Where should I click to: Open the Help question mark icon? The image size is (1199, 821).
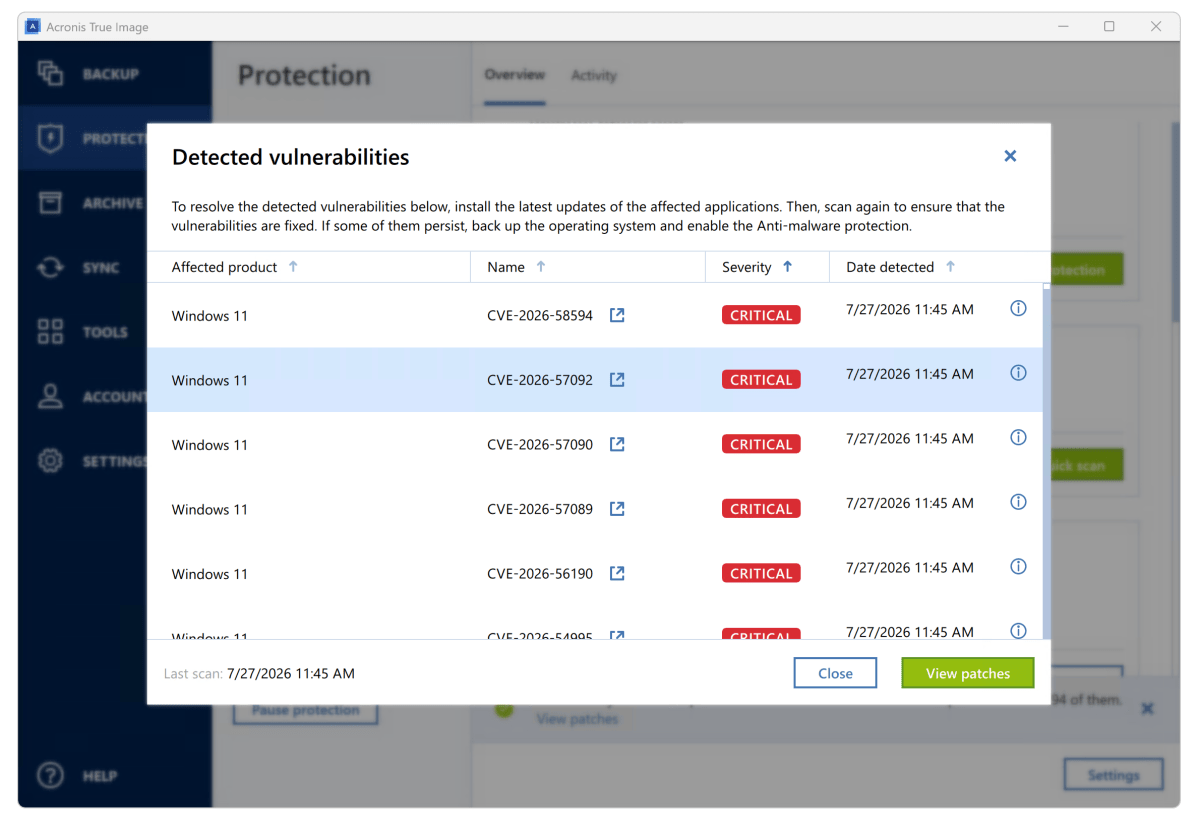click(50, 776)
